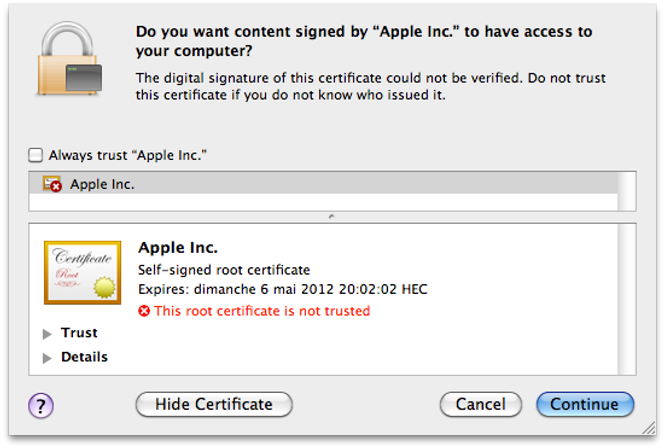Click the certificate details pane scrollbar

click(x=627, y=299)
